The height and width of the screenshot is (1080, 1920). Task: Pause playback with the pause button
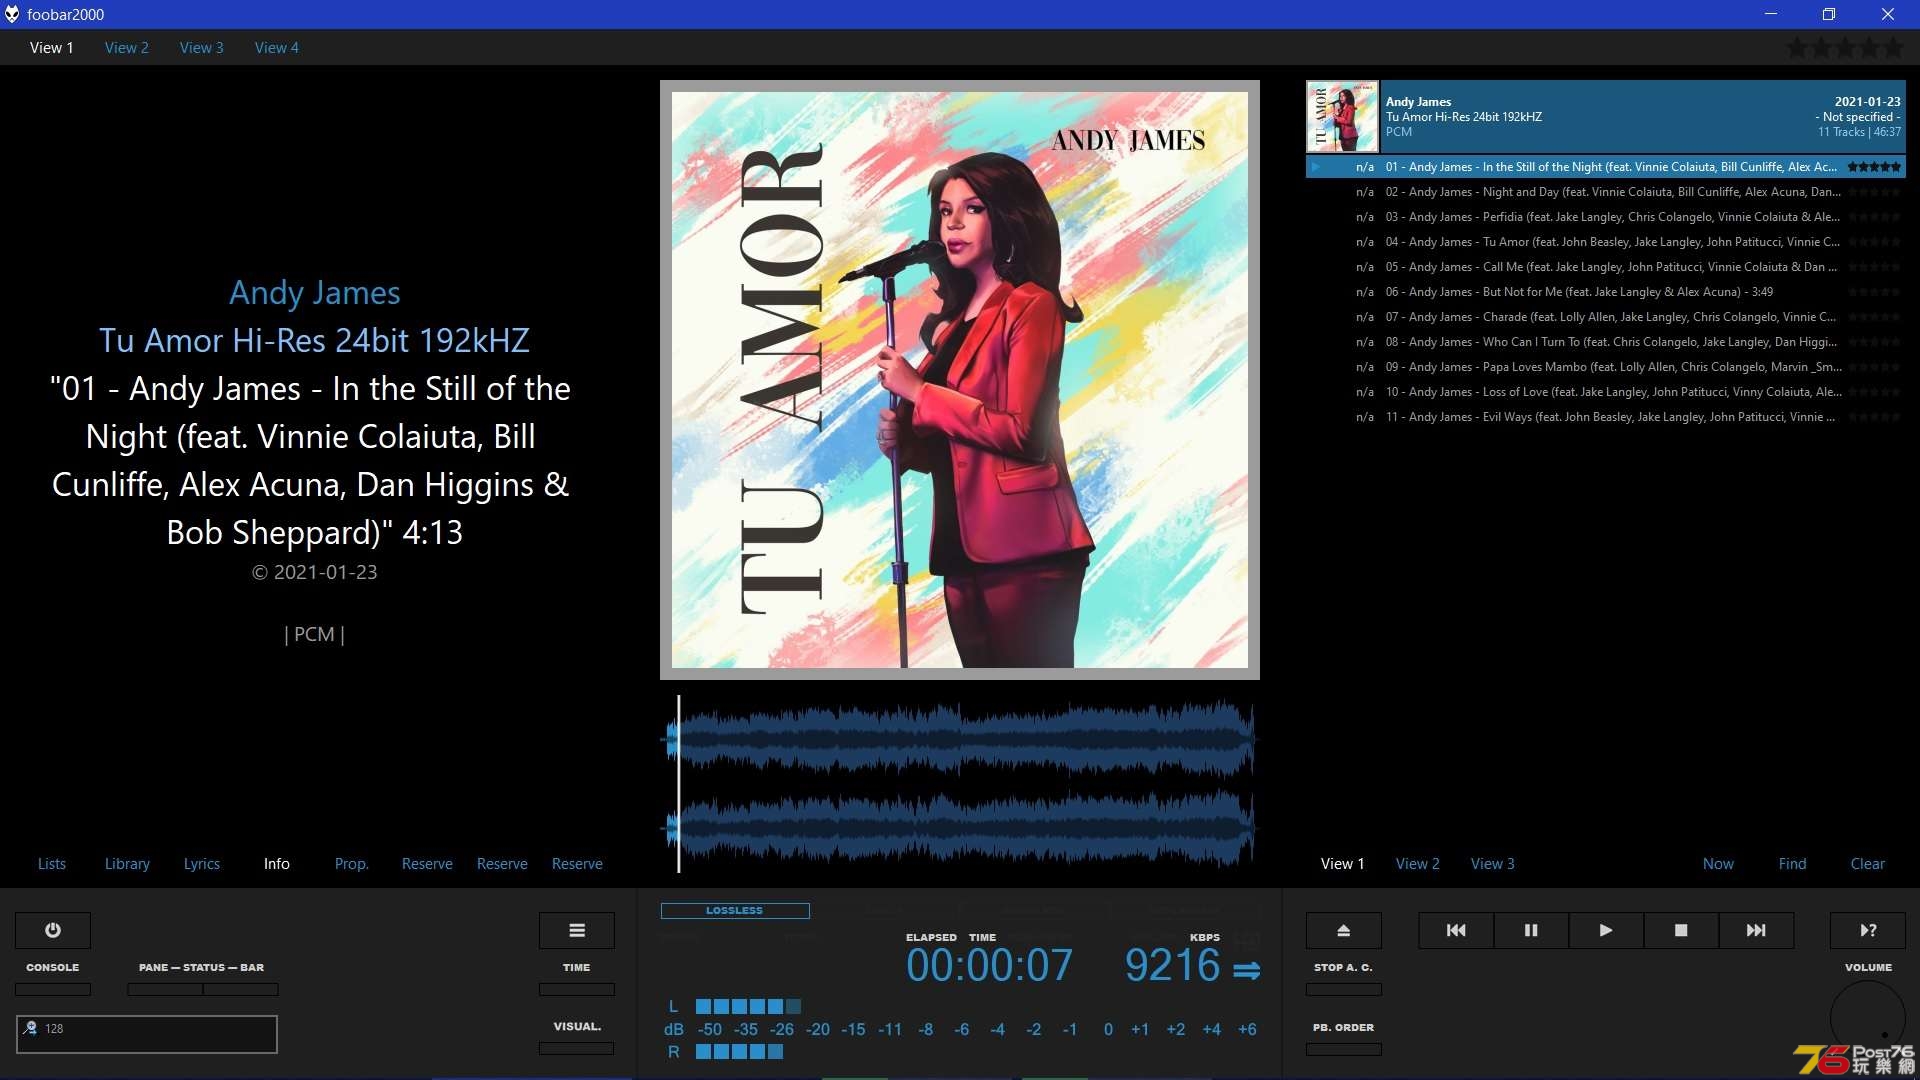tap(1531, 930)
